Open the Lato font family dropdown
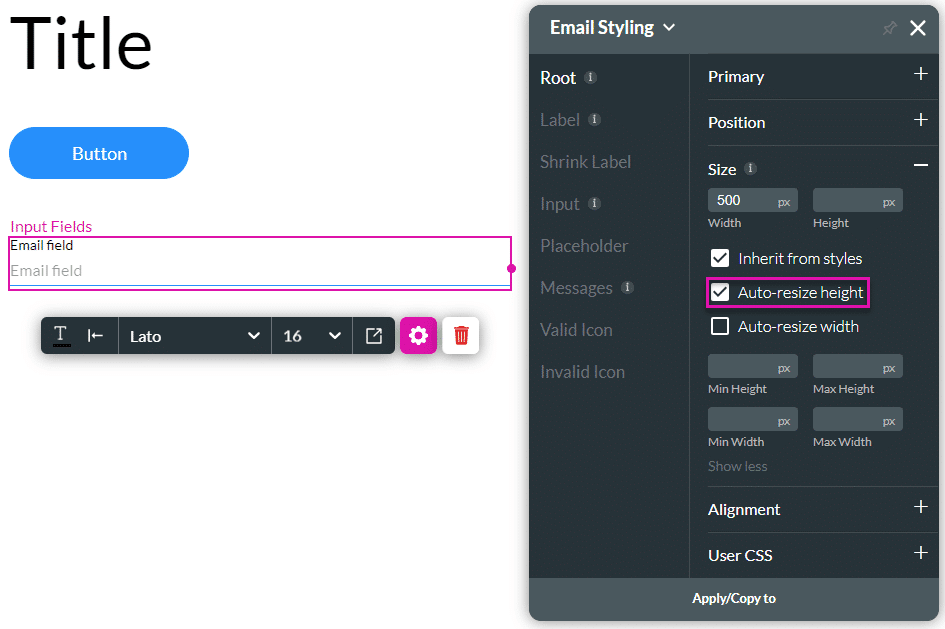Screen dimensions: 945x629 tap(195, 336)
